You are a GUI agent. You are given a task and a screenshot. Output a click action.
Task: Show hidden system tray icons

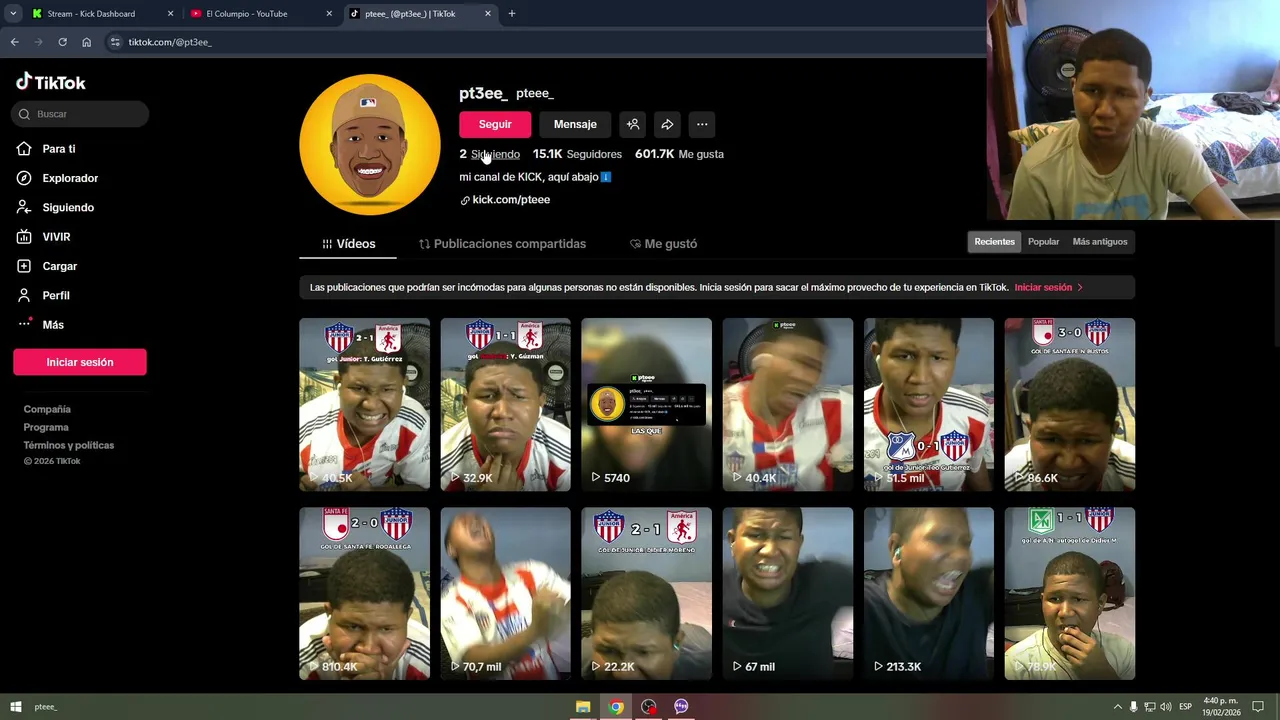point(1117,707)
